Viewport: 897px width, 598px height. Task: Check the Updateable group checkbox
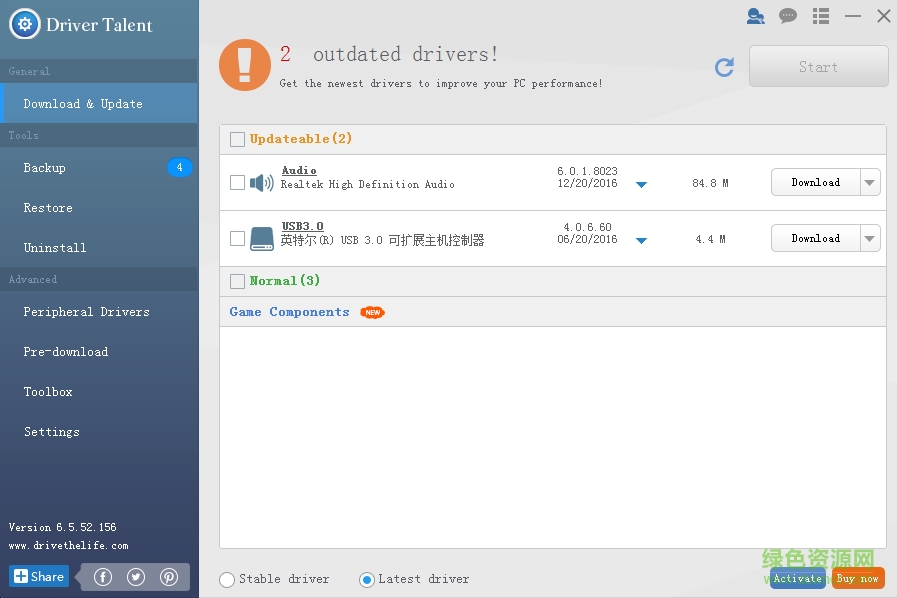pyautogui.click(x=237, y=139)
